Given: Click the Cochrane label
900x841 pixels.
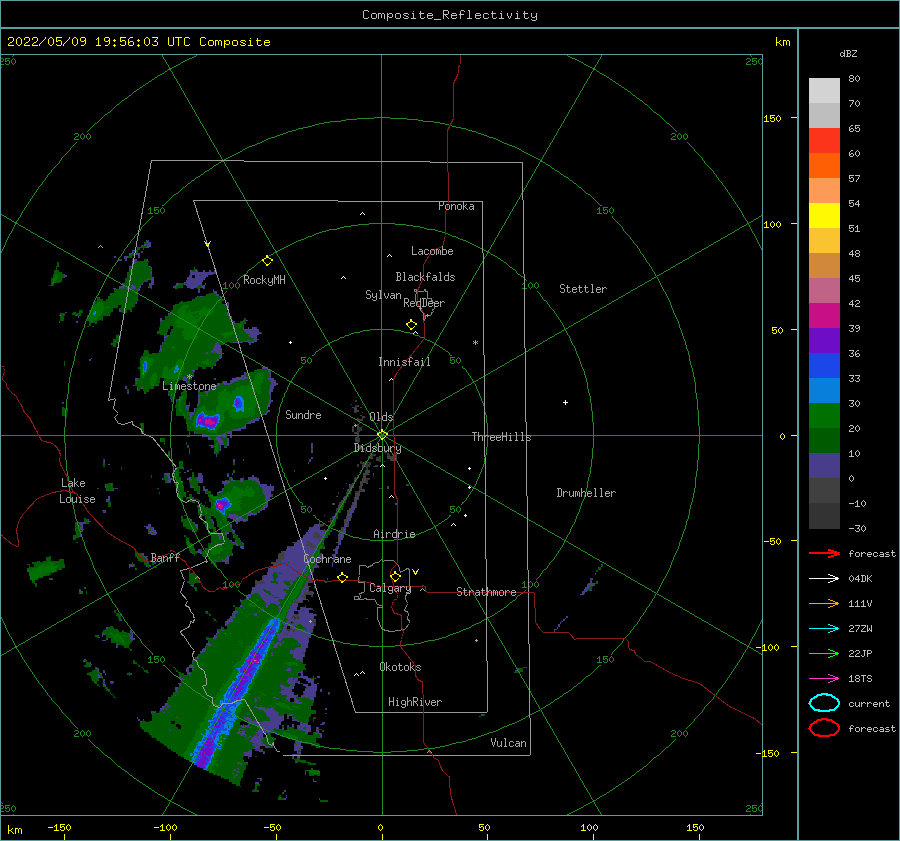Looking at the screenshot, I should click(x=327, y=559).
